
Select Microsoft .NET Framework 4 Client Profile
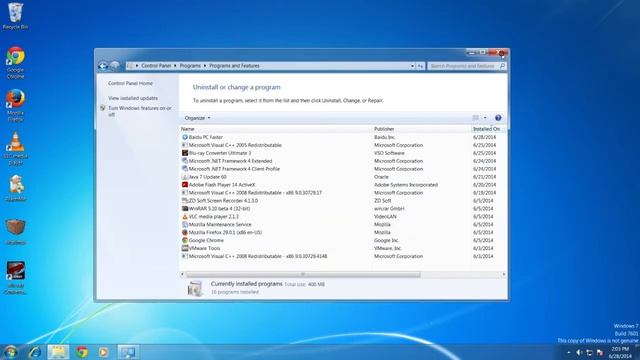click(234, 169)
